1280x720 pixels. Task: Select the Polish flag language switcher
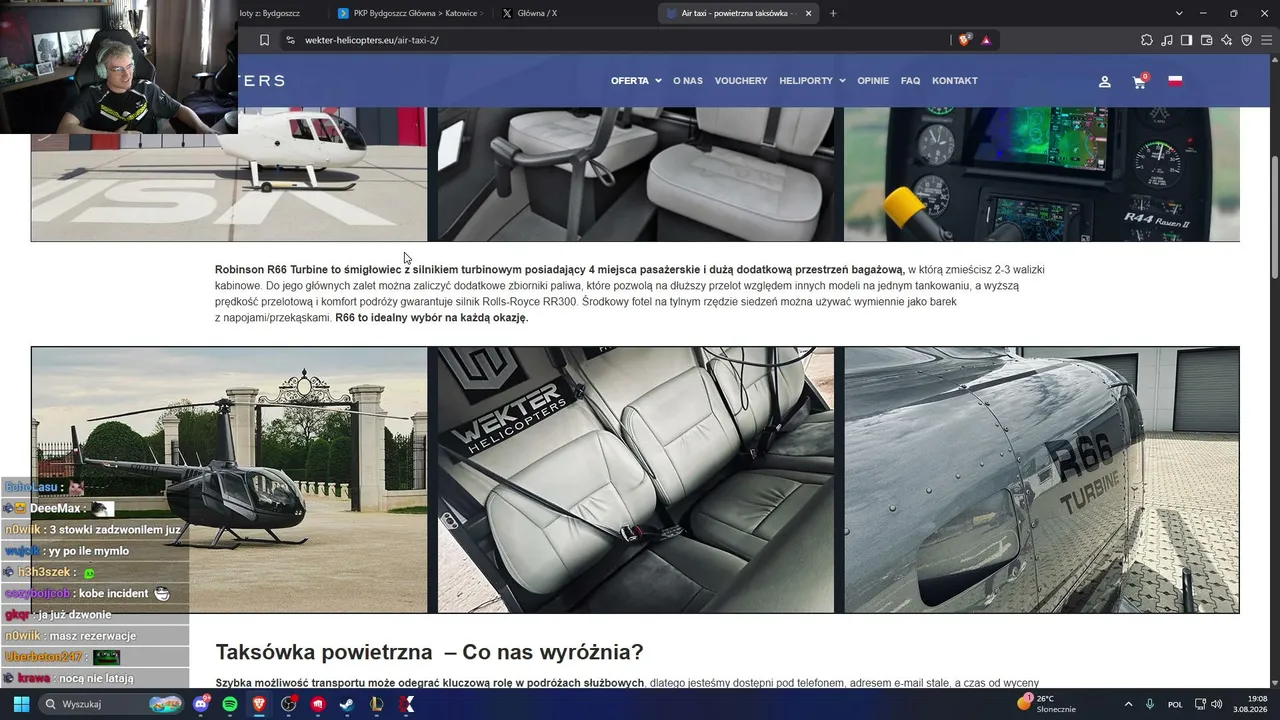[1175, 81]
